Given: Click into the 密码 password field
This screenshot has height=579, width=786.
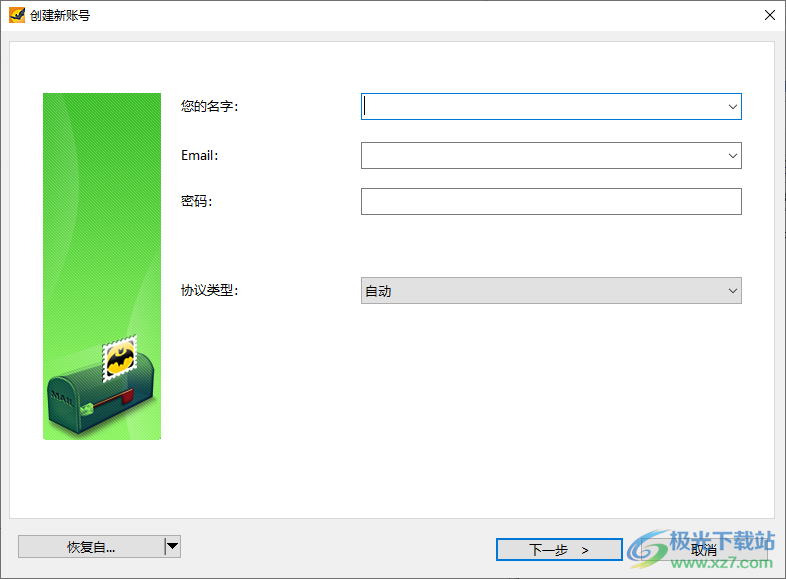Looking at the screenshot, I should pos(550,202).
